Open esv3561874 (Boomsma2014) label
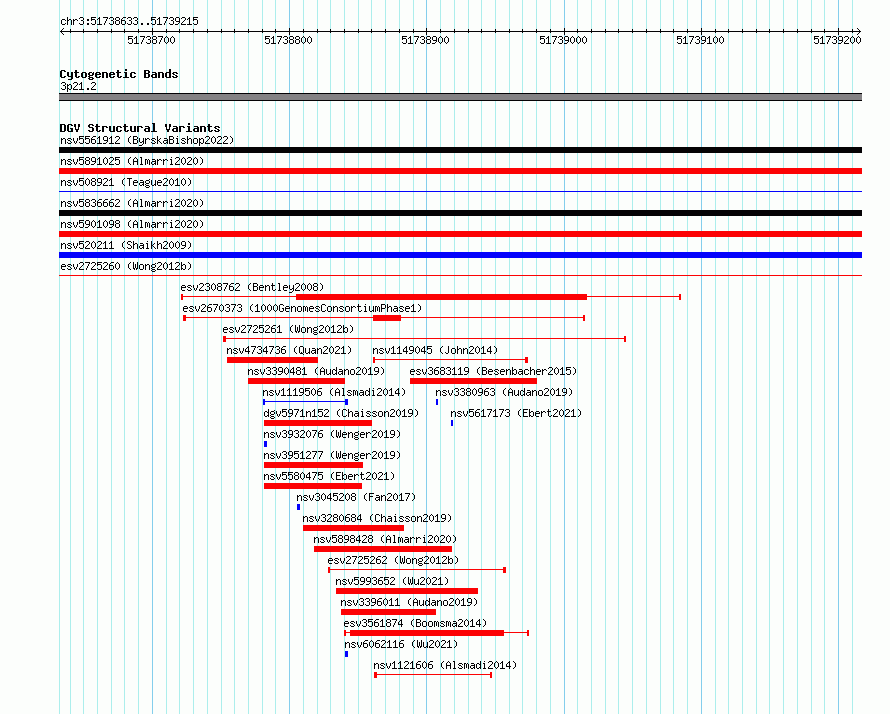The image size is (890, 714). pyautogui.click(x=415, y=623)
